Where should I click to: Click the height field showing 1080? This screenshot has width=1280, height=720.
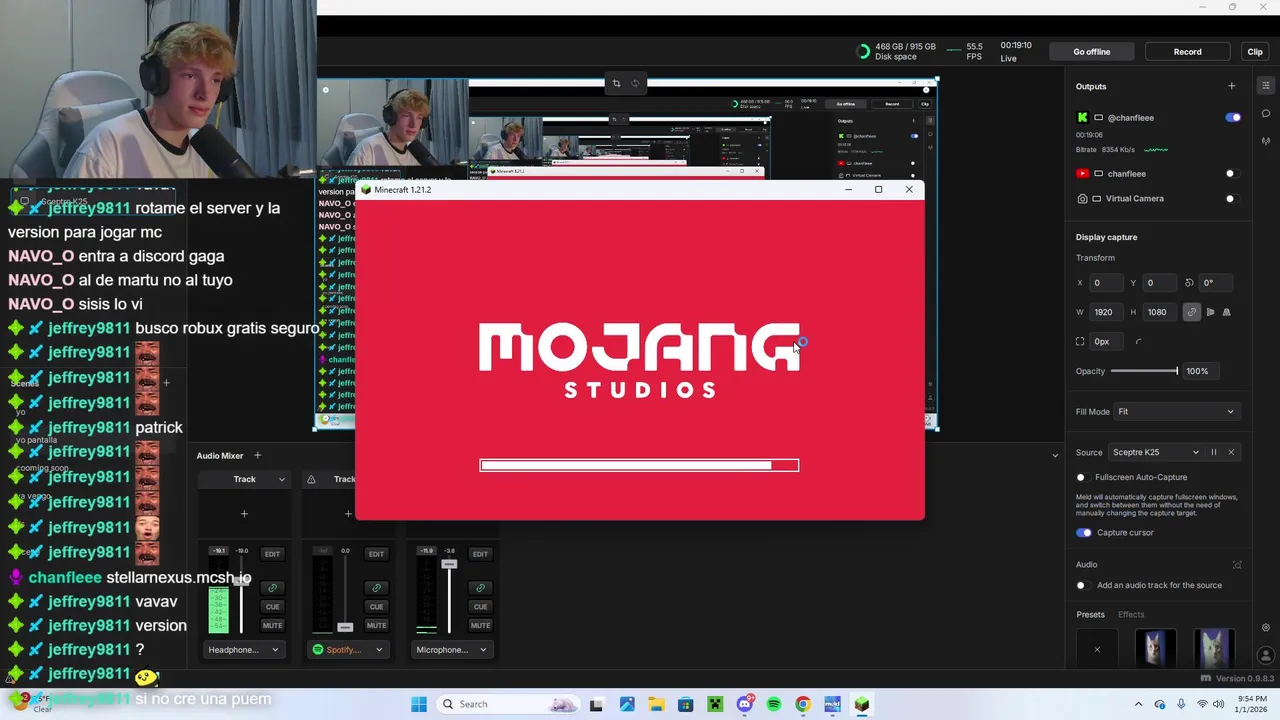tap(1160, 312)
